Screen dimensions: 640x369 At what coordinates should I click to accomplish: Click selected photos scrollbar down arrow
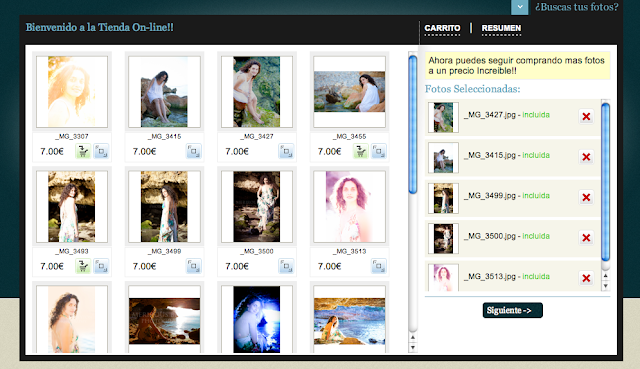pyautogui.click(x=606, y=286)
